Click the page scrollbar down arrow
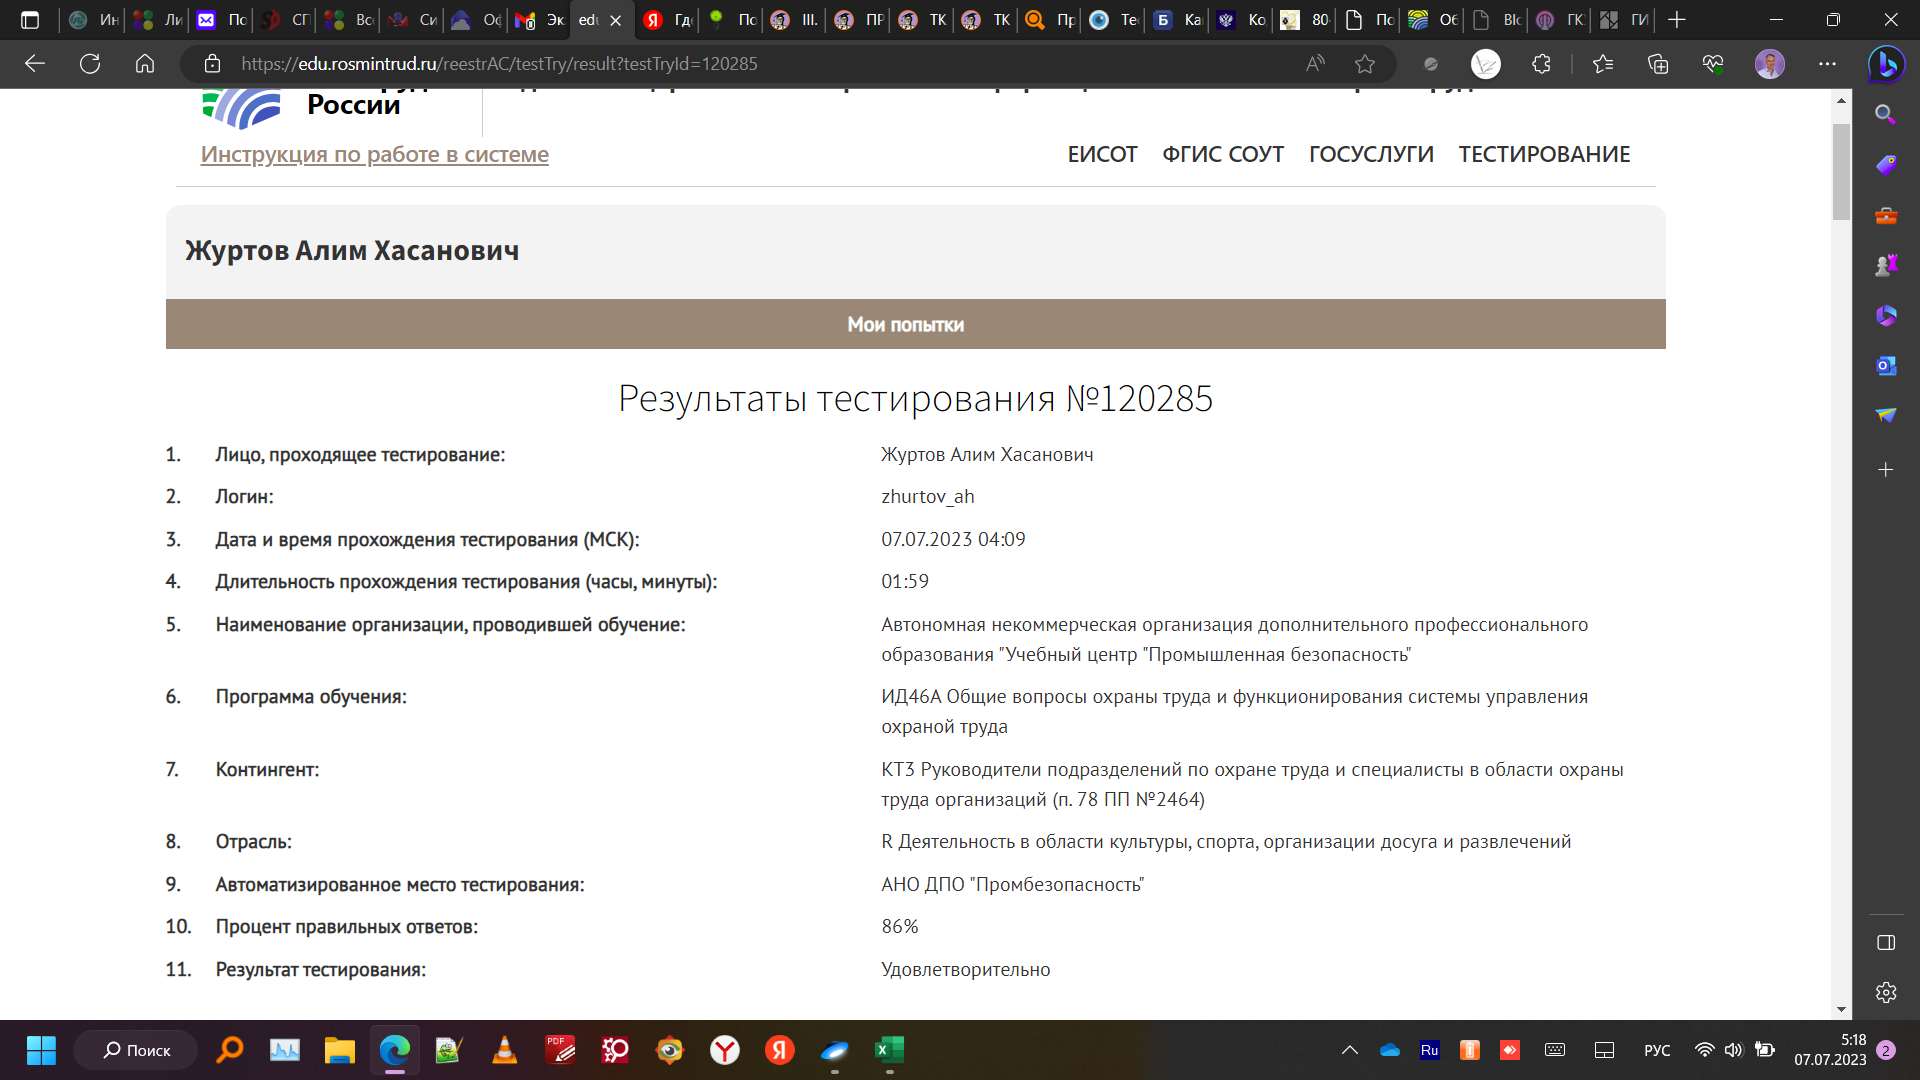 1841,1009
